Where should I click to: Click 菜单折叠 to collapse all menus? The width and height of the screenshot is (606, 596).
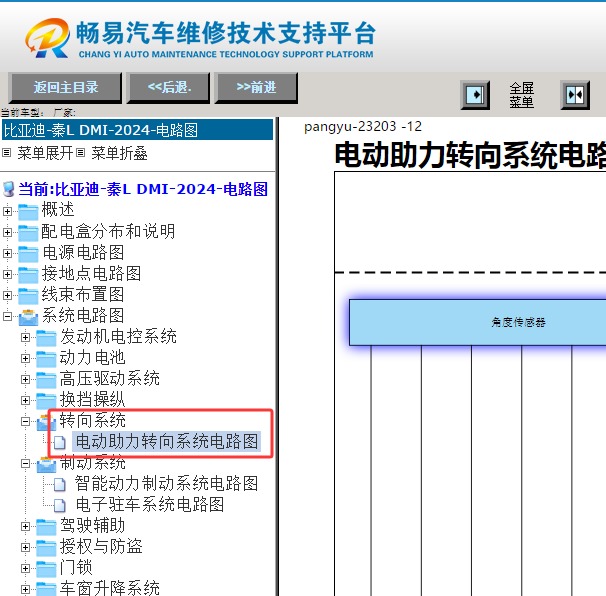(x=119, y=153)
